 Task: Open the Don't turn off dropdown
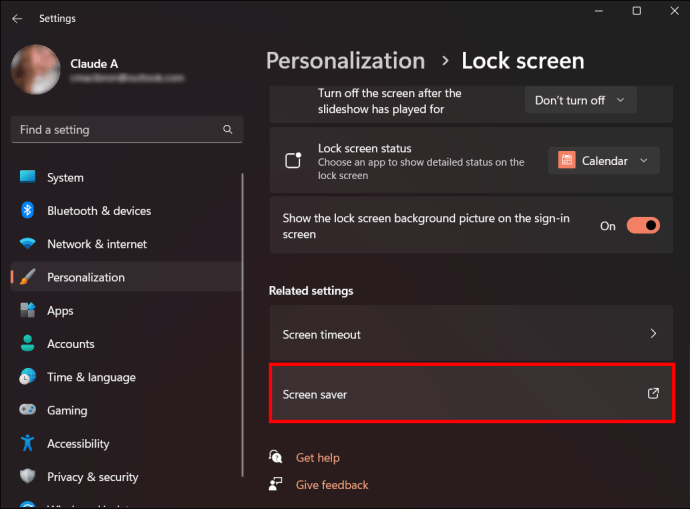[x=580, y=100]
